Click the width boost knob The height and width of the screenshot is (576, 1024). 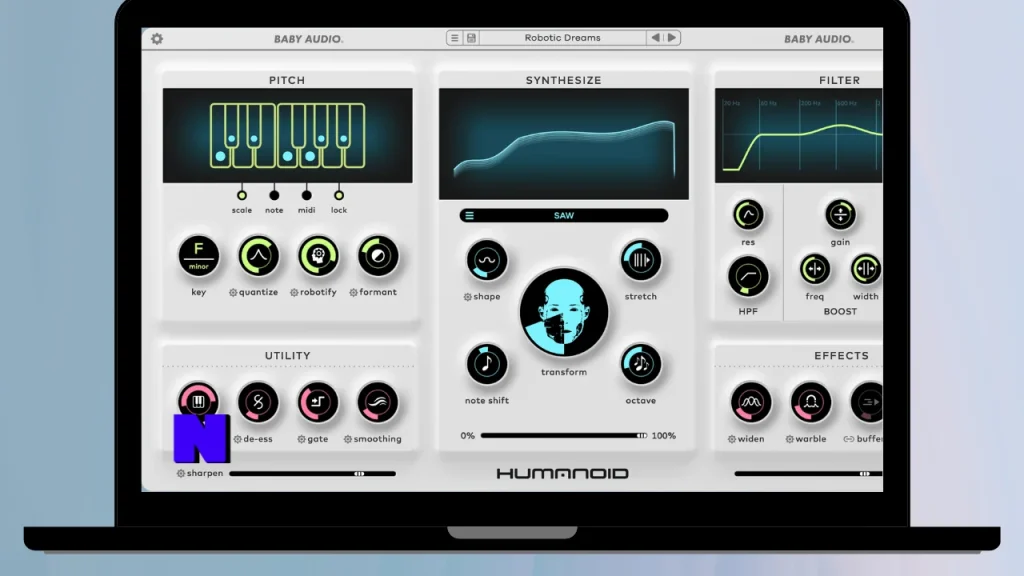point(866,269)
